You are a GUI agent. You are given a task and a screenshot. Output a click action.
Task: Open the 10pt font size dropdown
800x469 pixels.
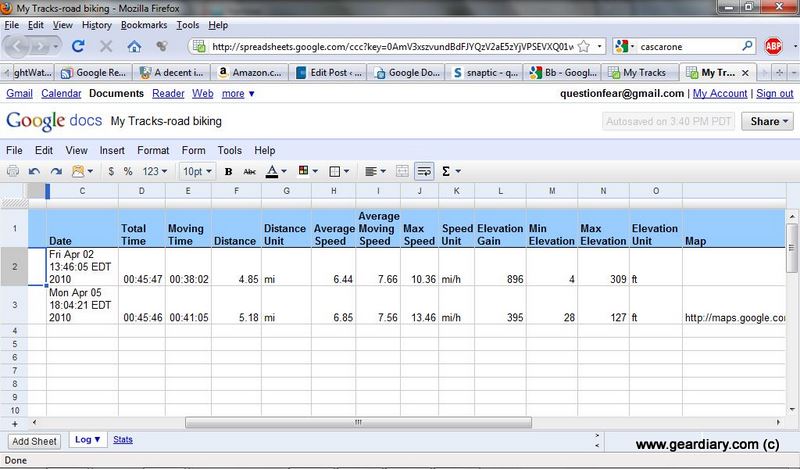tap(198, 171)
